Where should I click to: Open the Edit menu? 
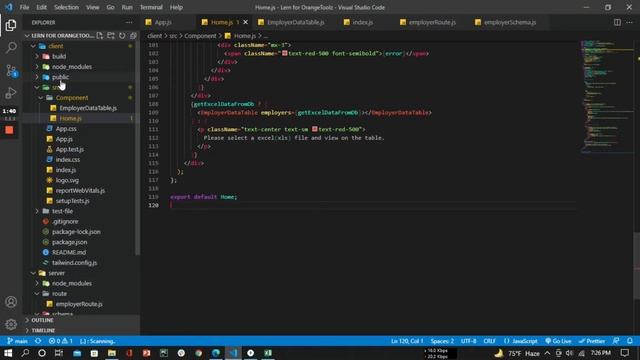pyautogui.click(x=41, y=7)
